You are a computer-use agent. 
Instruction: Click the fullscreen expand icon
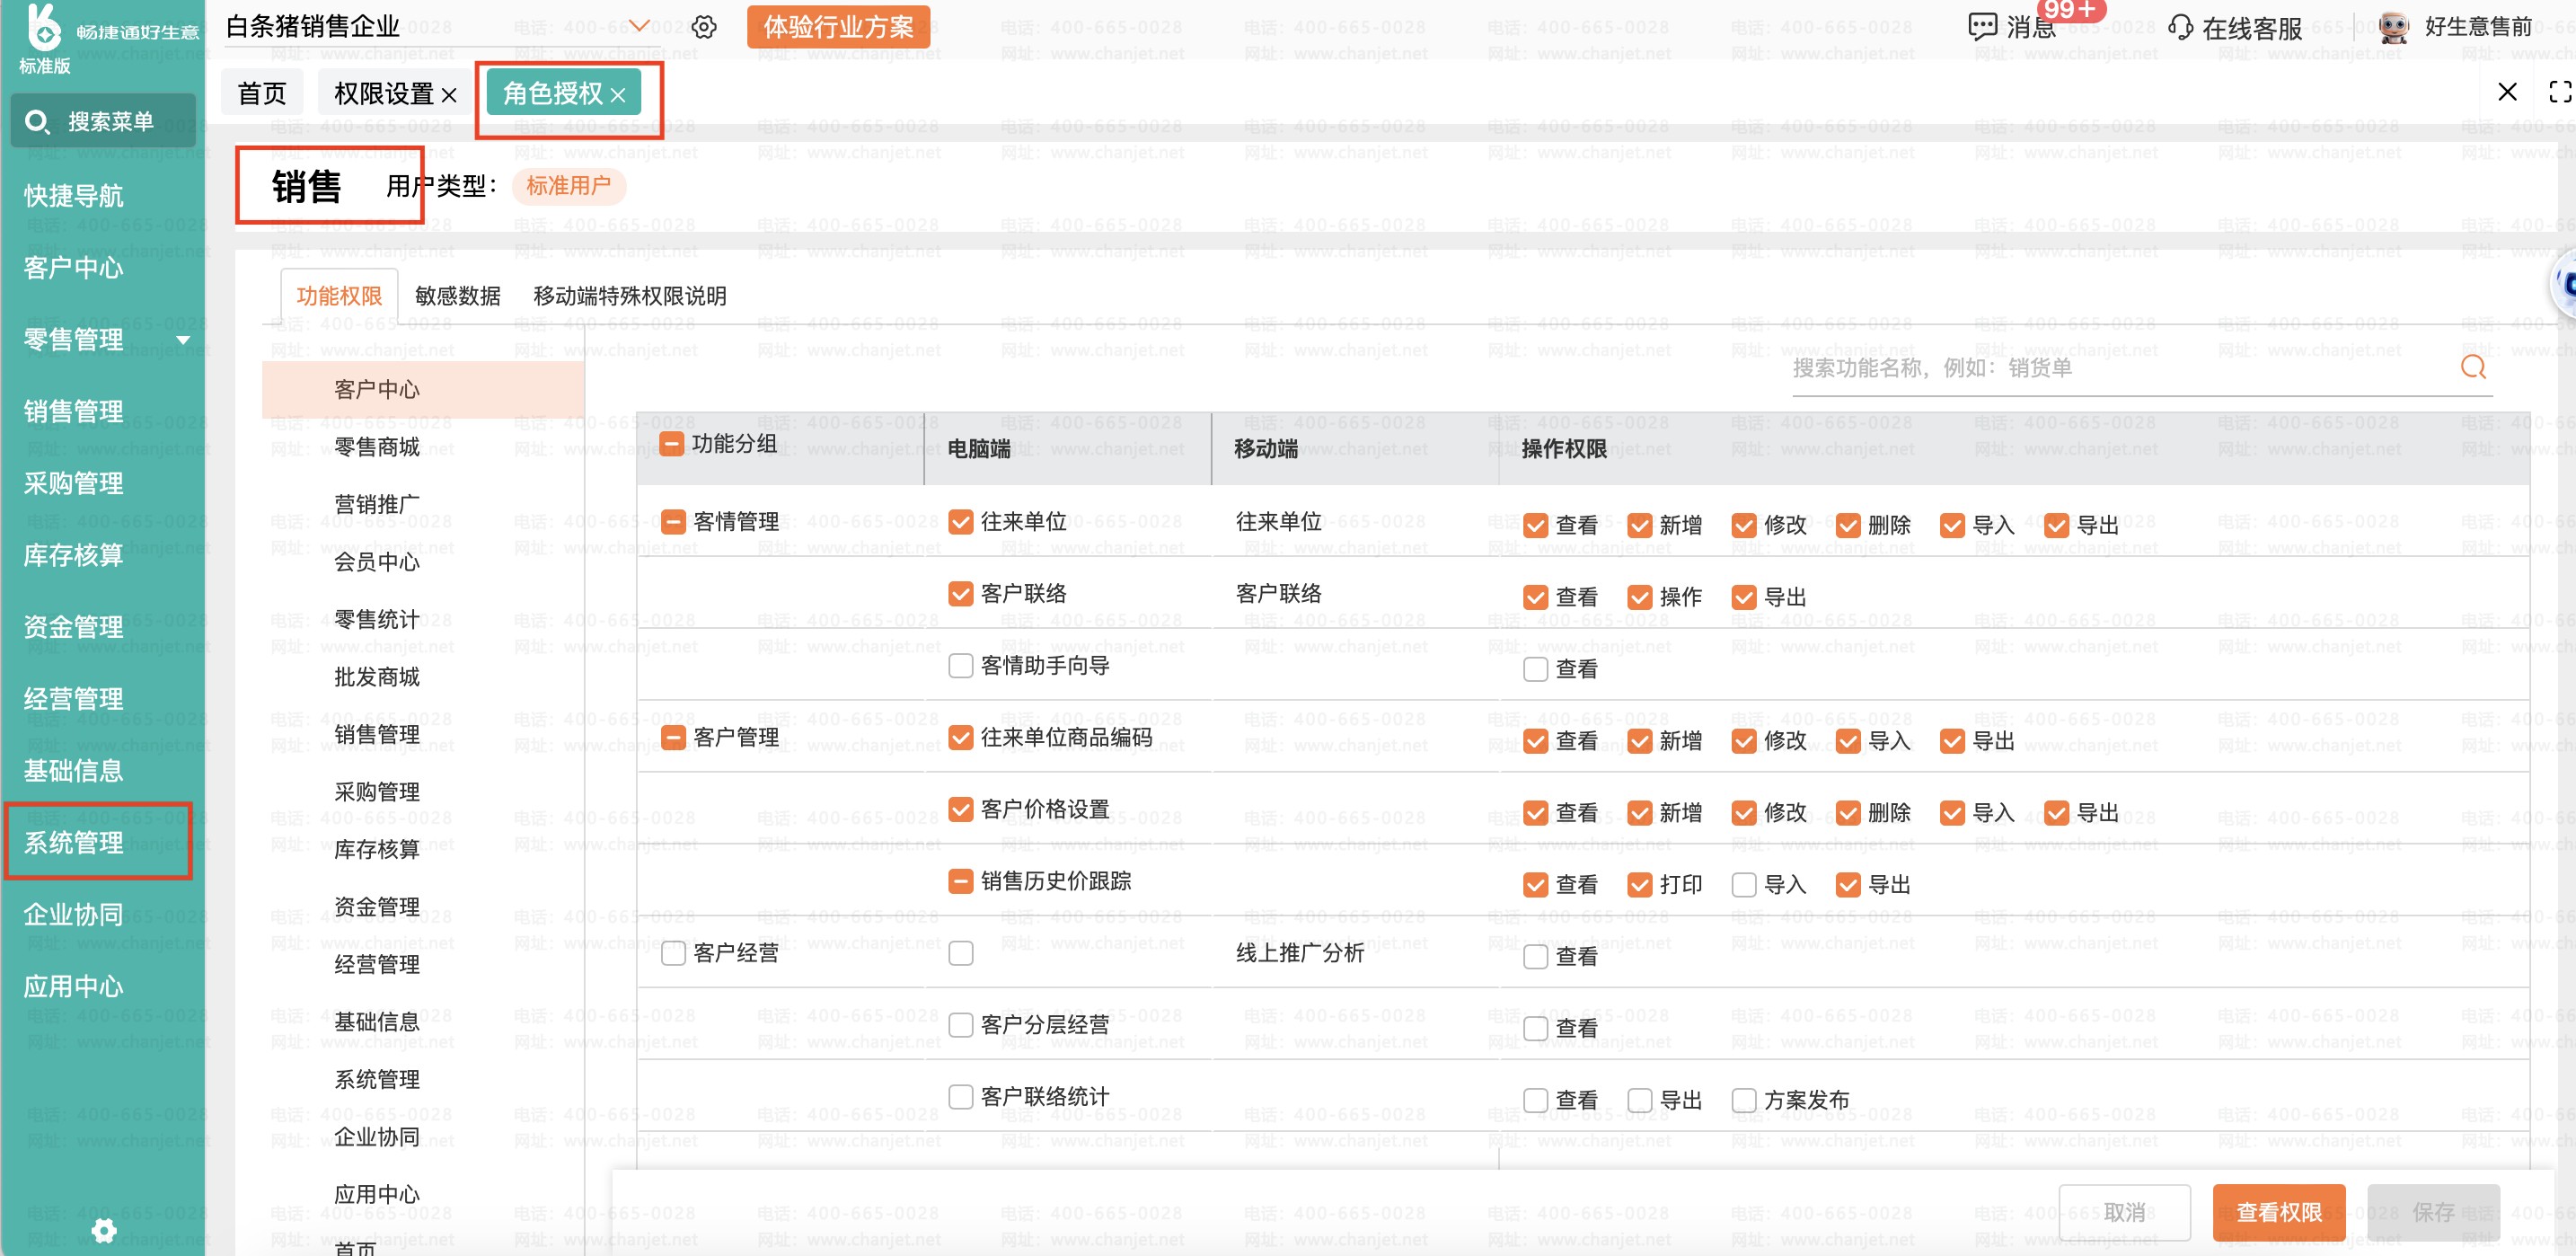pos(2560,92)
